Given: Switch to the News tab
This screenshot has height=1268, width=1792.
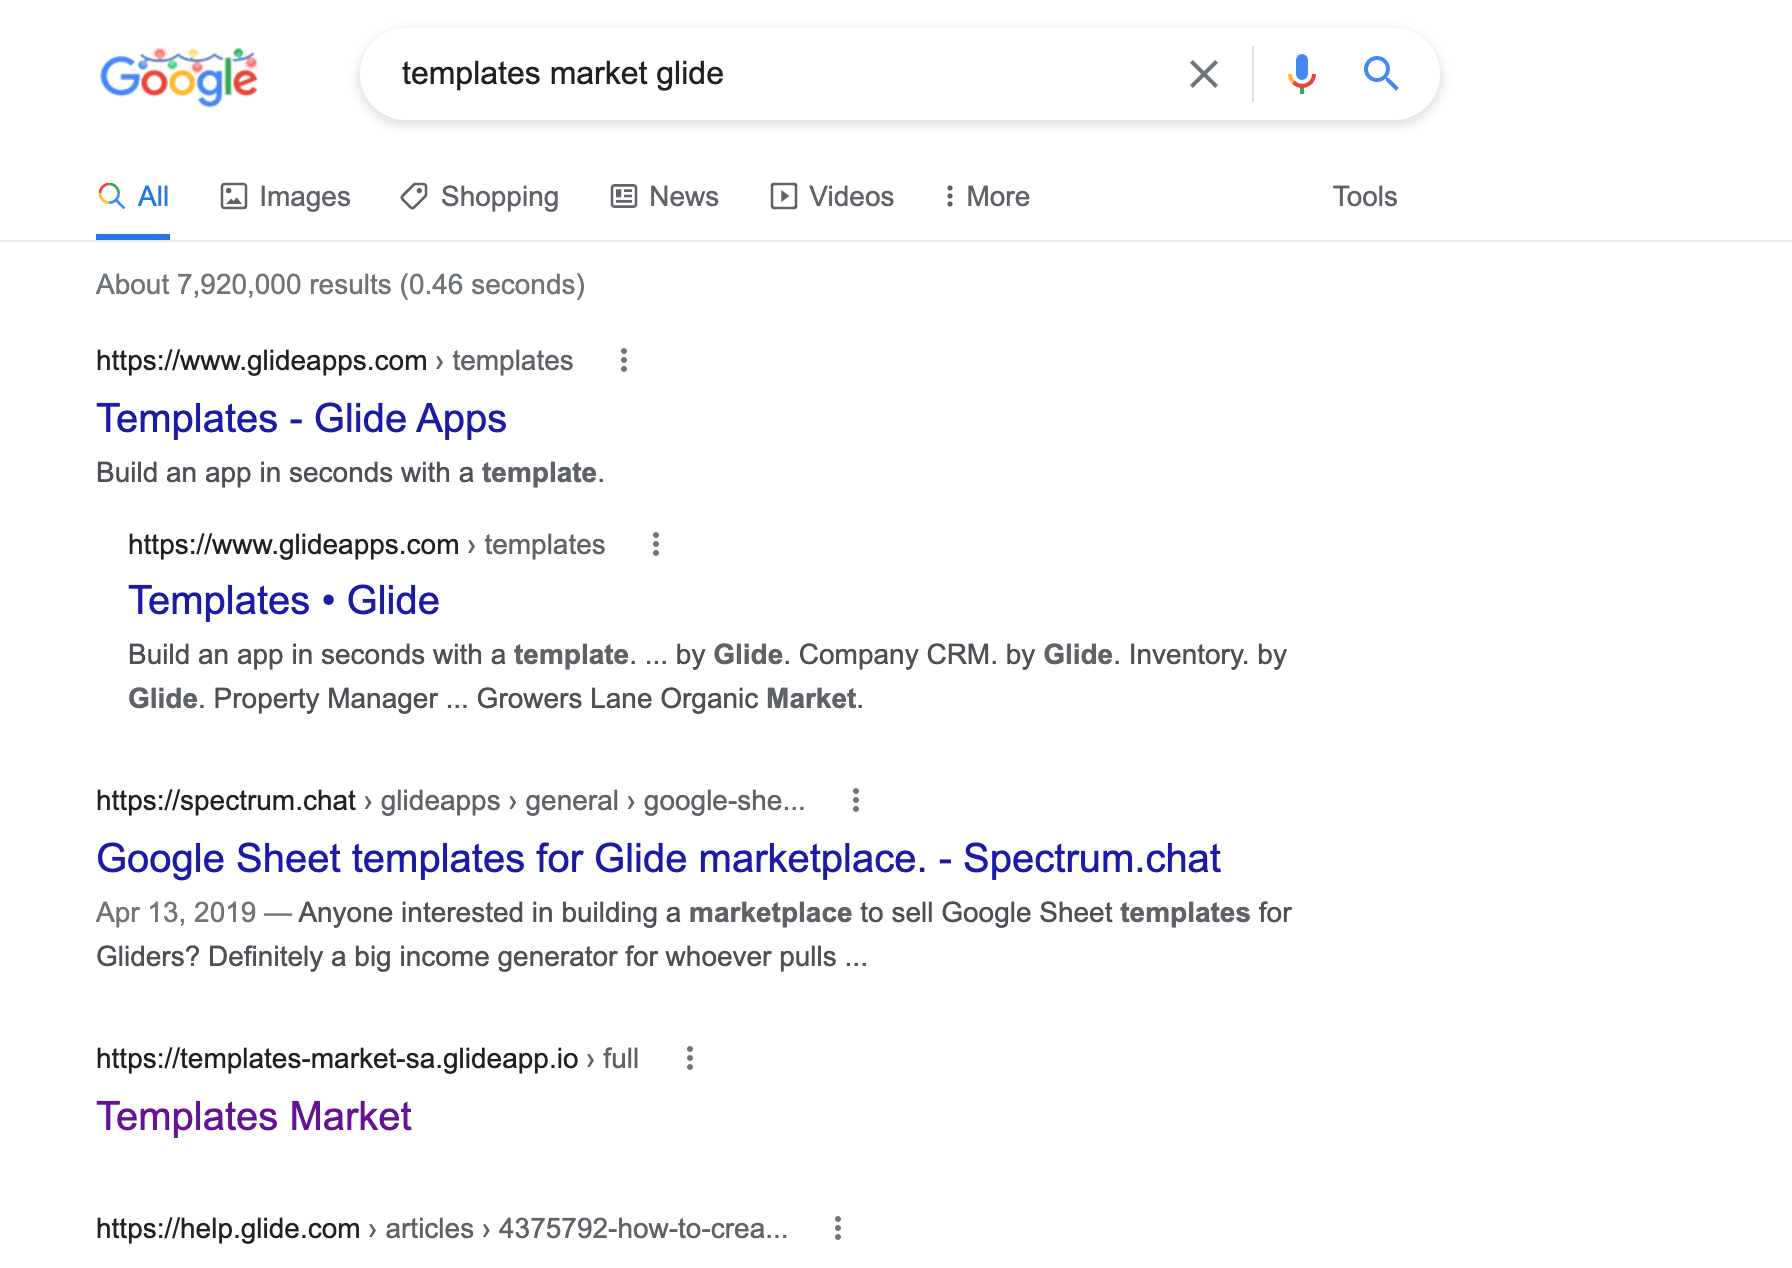Looking at the screenshot, I should coord(664,196).
